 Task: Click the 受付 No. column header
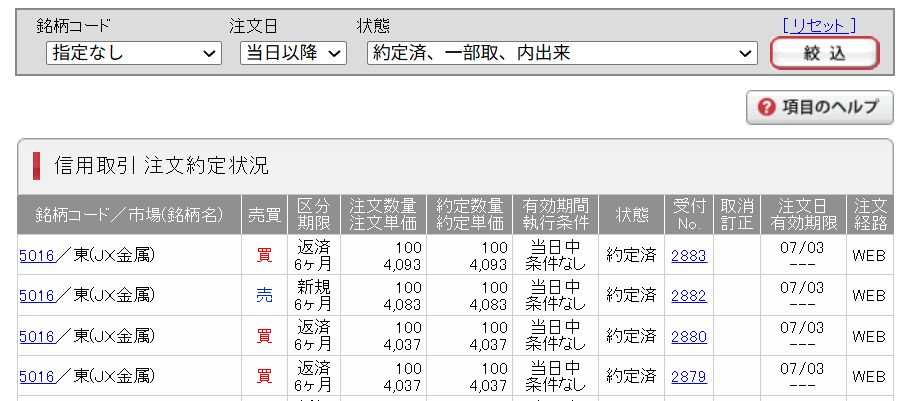point(689,215)
